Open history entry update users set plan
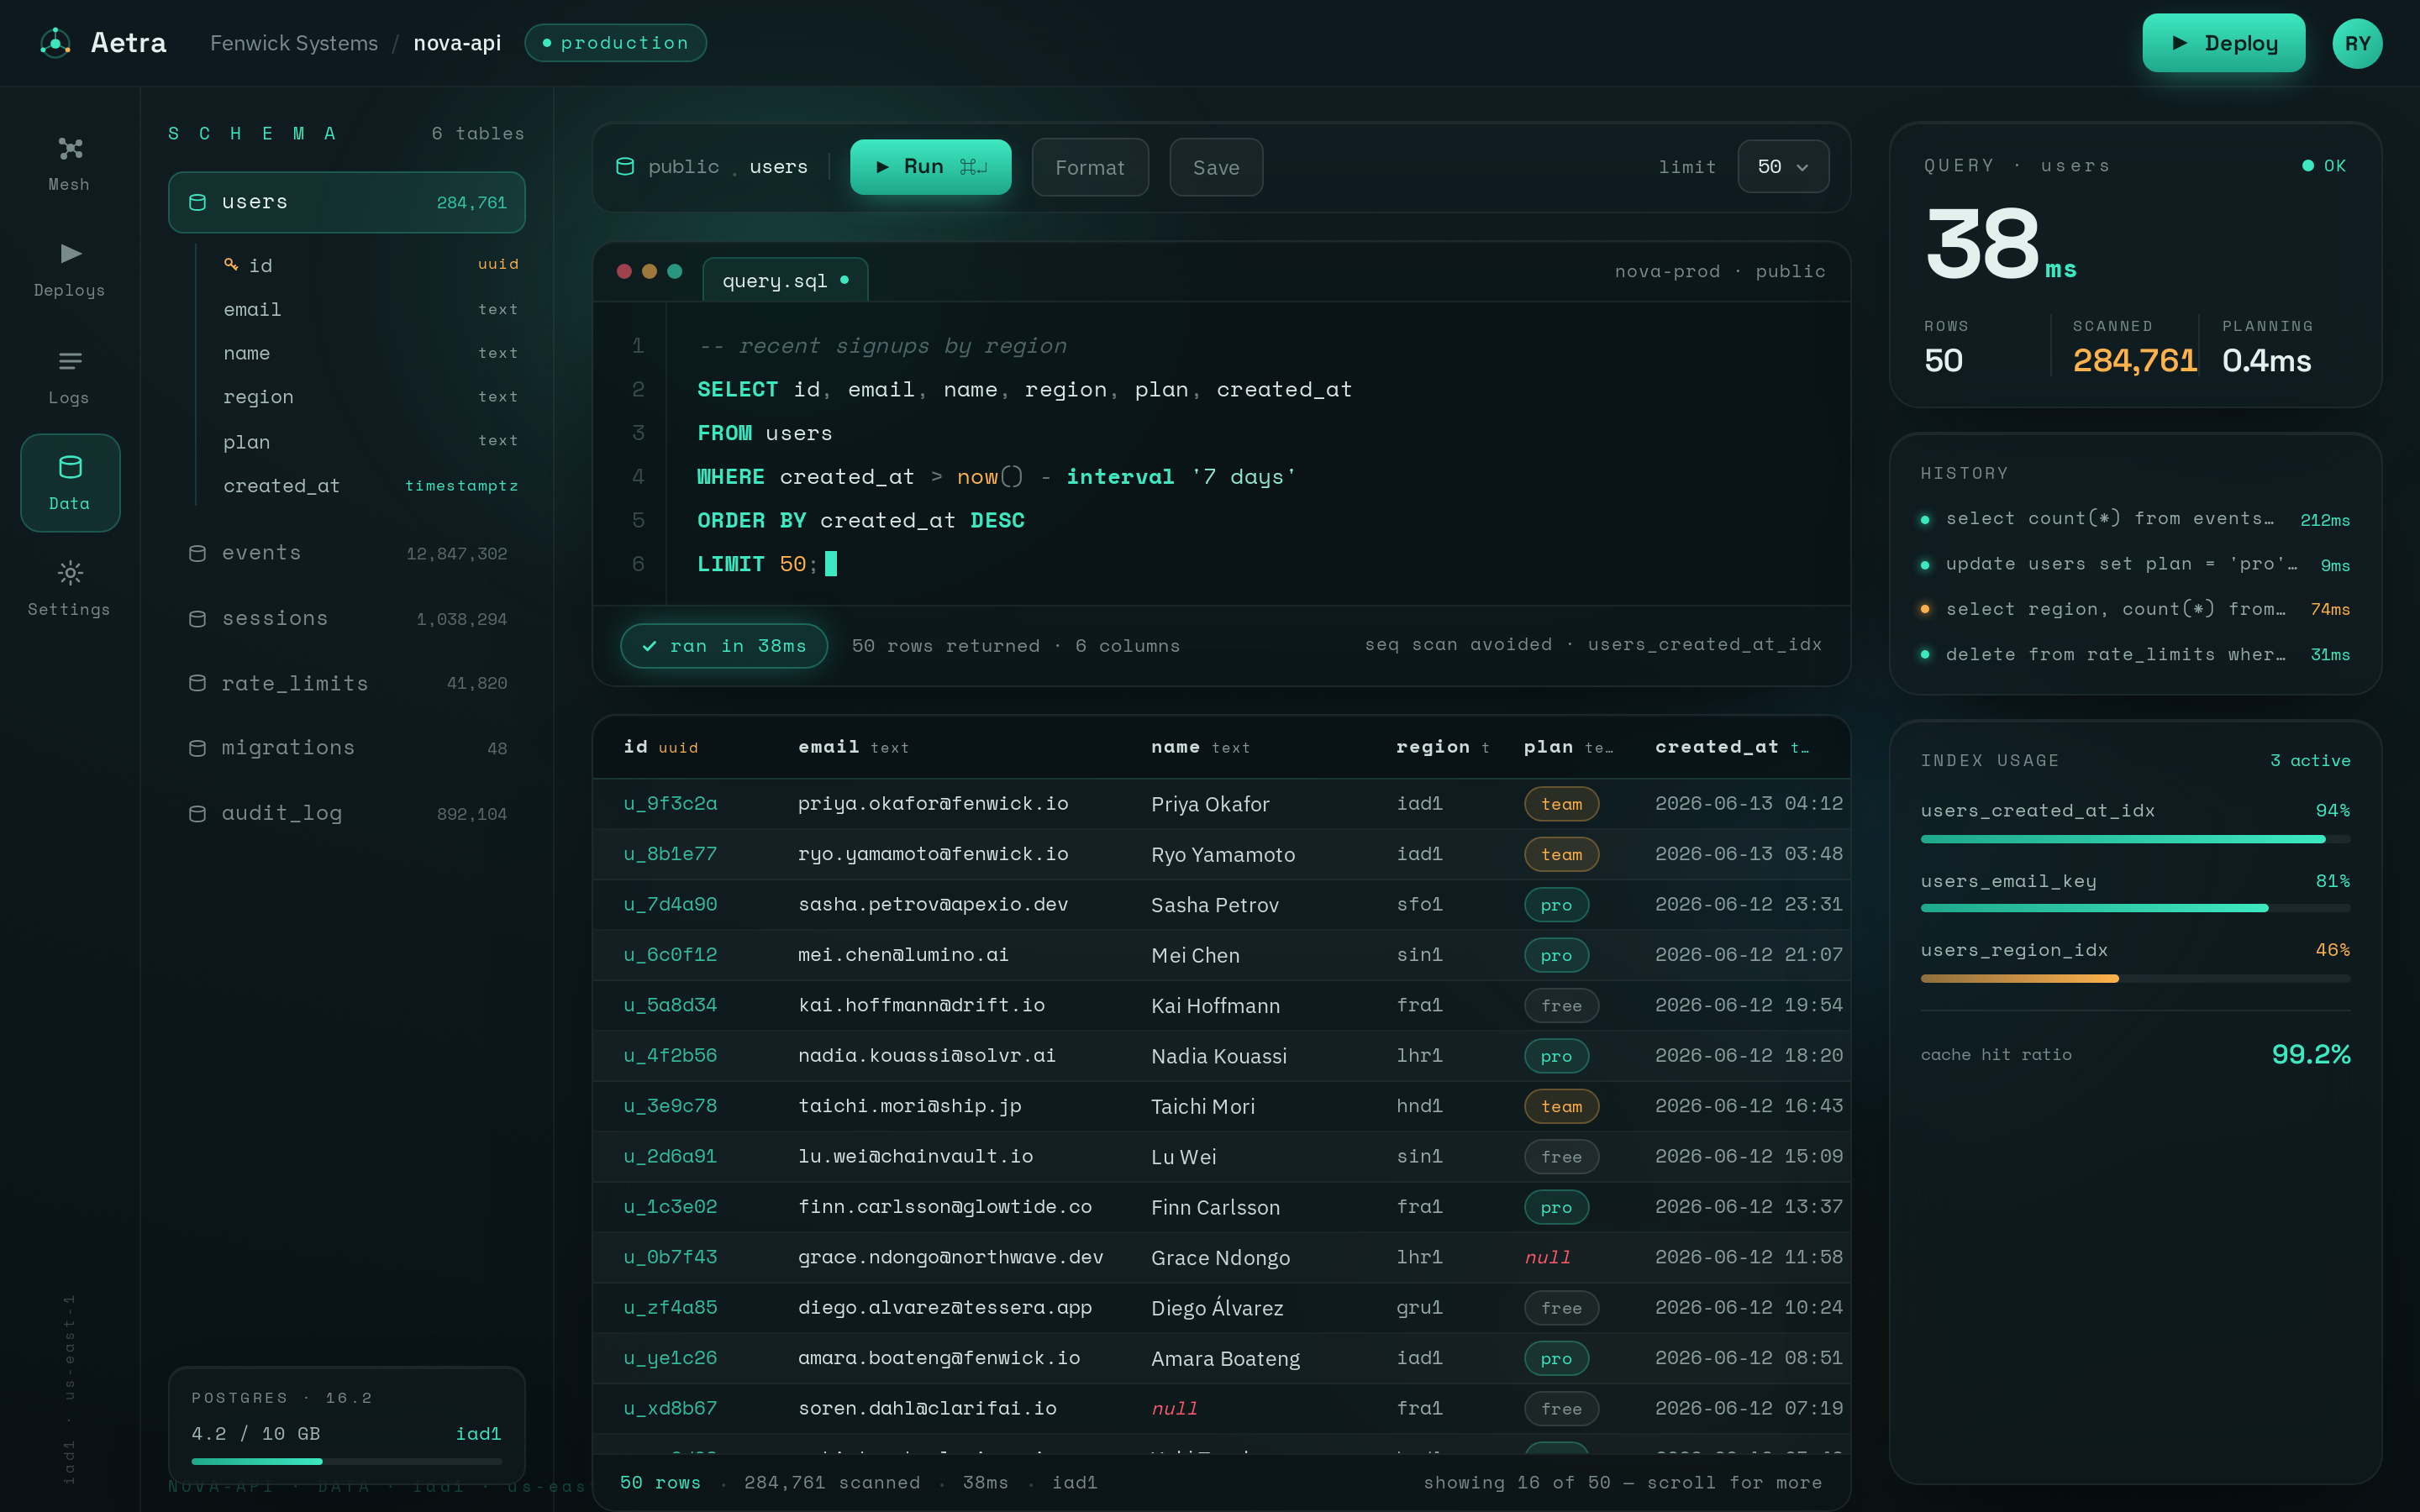This screenshot has height=1512, width=2420. click(2135, 564)
